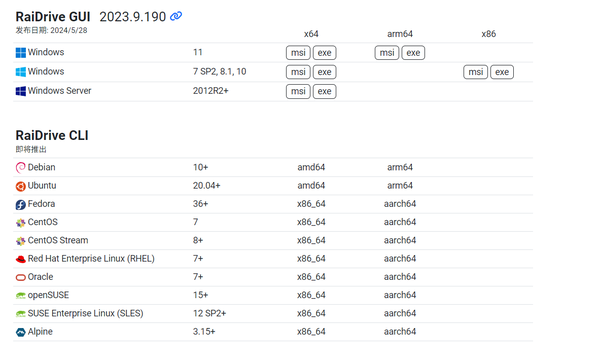Image resolution: width=600 pixels, height=362 pixels.
Task: Click the Alpine logo icon
Action: 21,332
